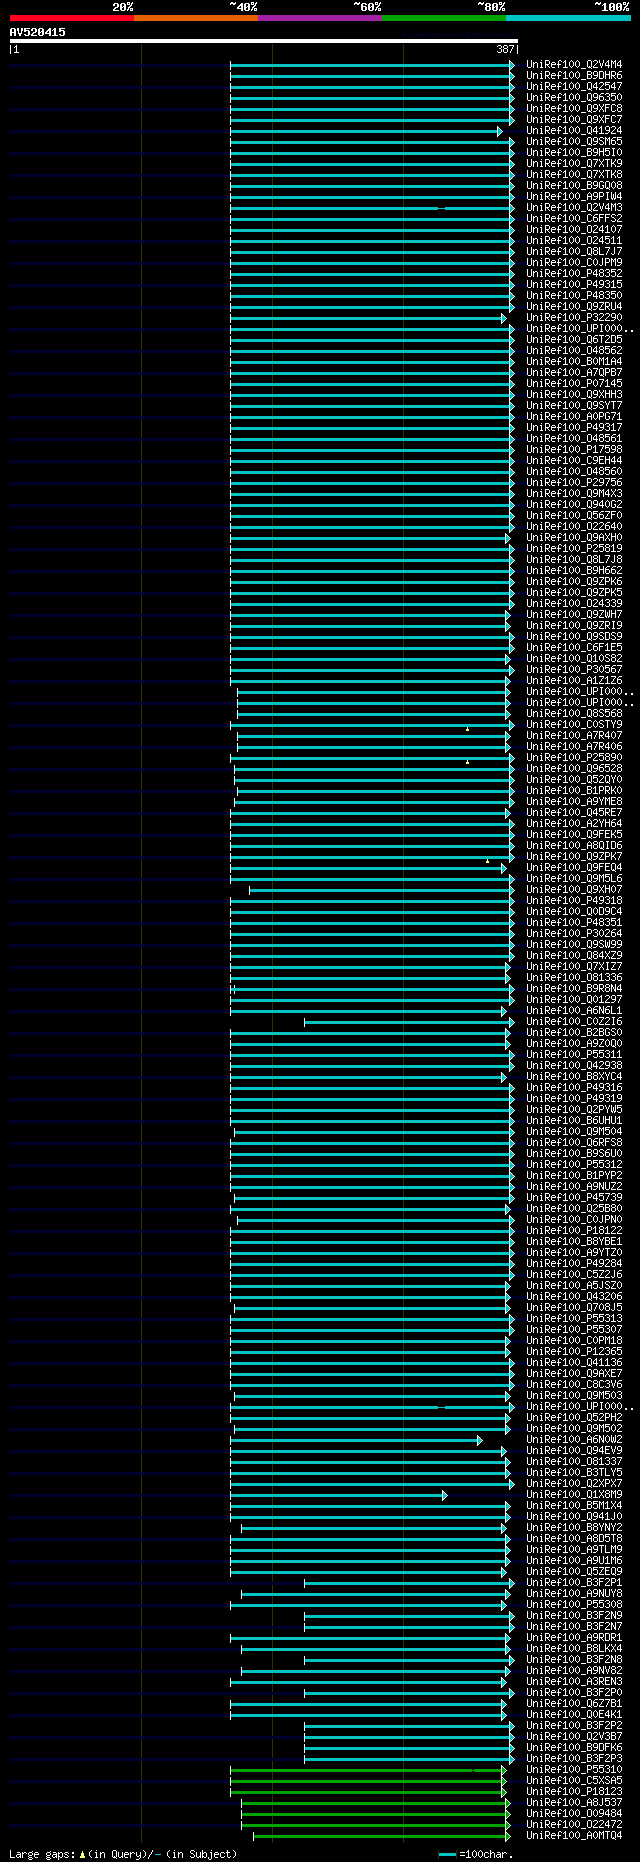Open hit UniRef100_B9DHR6

click(x=574, y=75)
